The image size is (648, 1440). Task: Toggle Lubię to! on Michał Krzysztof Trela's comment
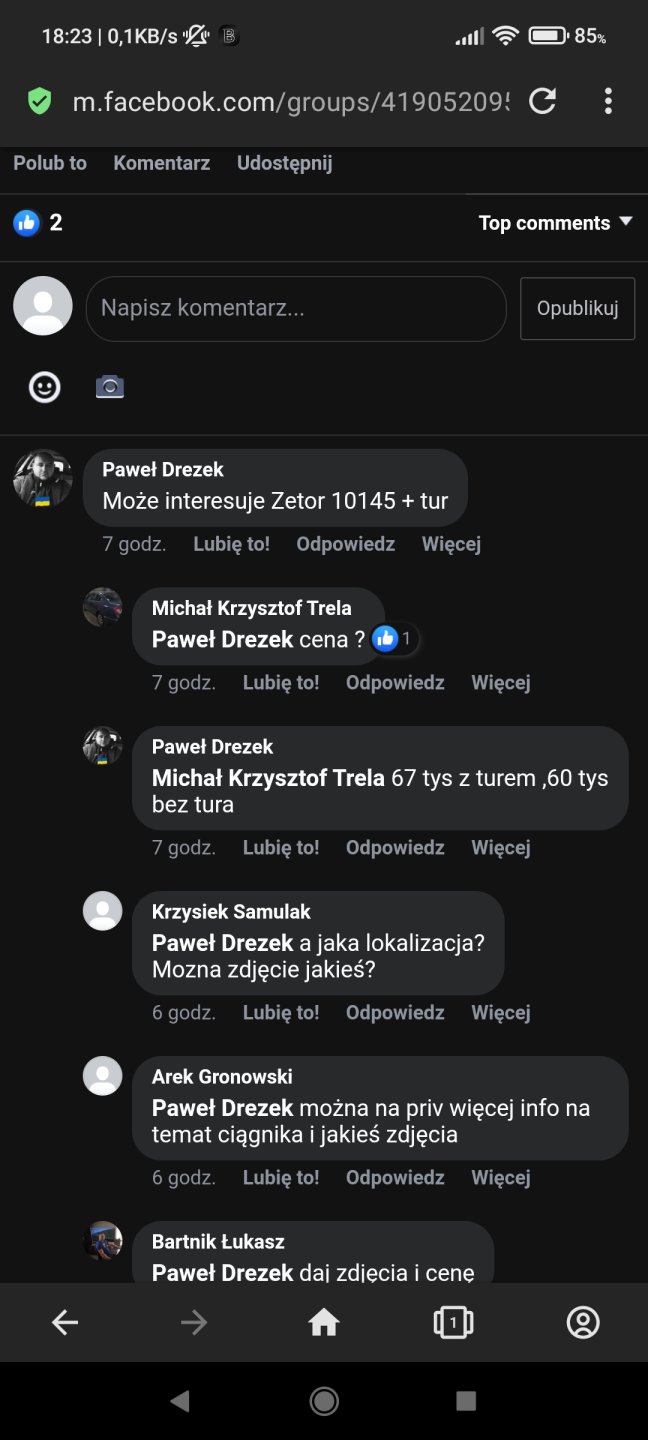281,682
